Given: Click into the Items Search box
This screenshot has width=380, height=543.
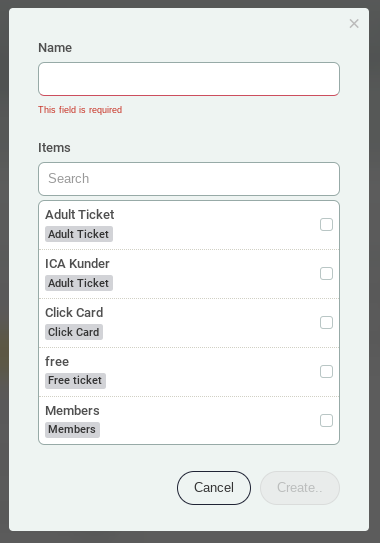Looking at the screenshot, I should [189, 179].
